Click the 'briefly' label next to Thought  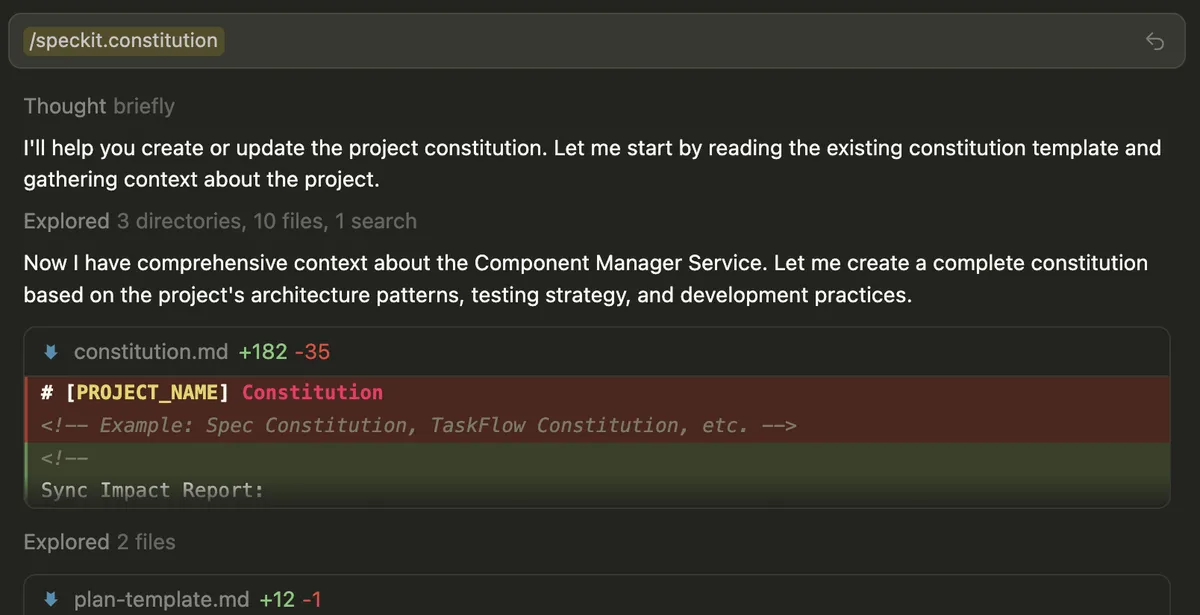pyautogui.click(x=143, y=106)
